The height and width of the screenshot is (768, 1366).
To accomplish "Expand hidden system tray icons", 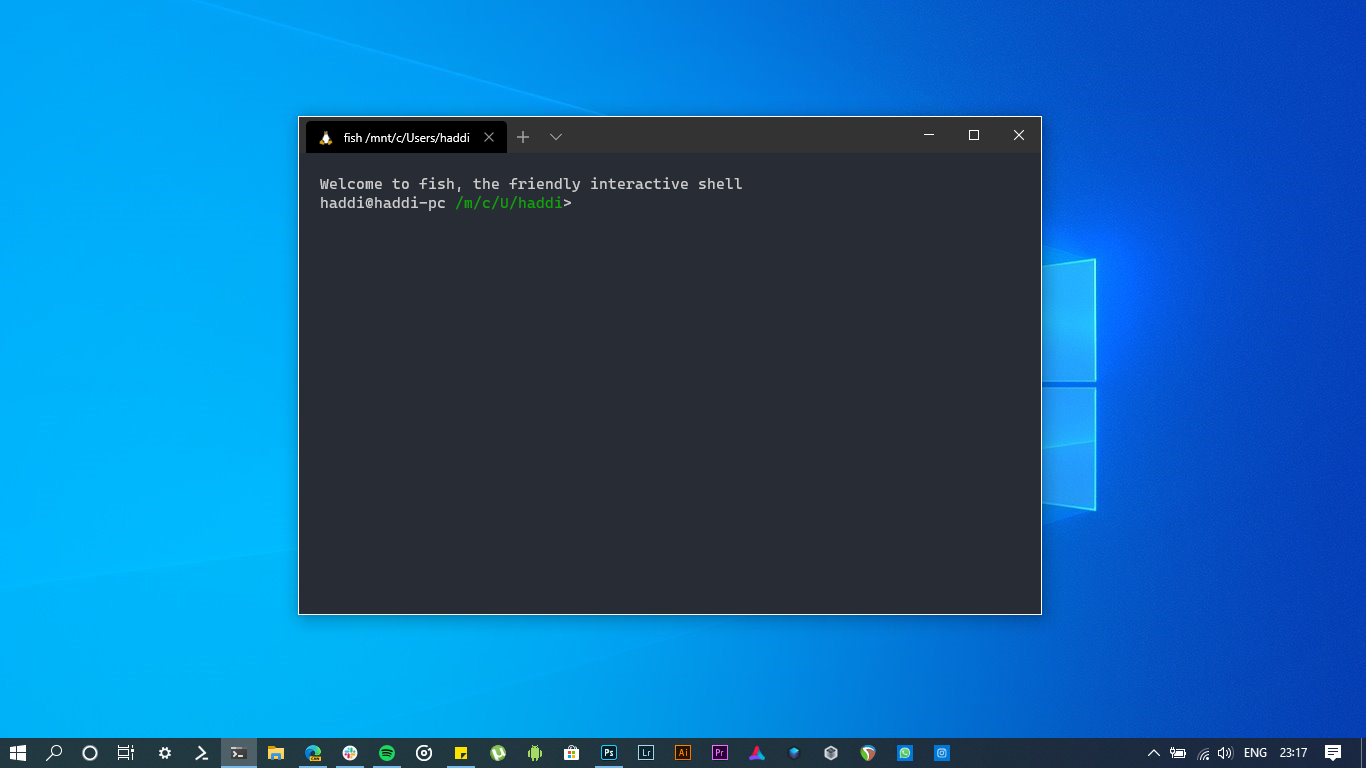I will pyautogui.click(x=1153, y=752).
